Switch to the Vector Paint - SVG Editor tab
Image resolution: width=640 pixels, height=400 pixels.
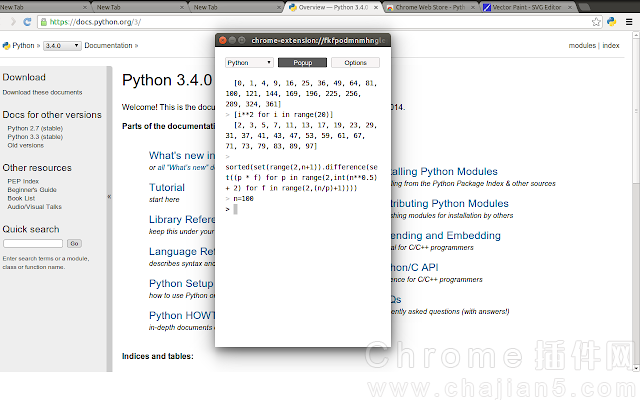527,7
